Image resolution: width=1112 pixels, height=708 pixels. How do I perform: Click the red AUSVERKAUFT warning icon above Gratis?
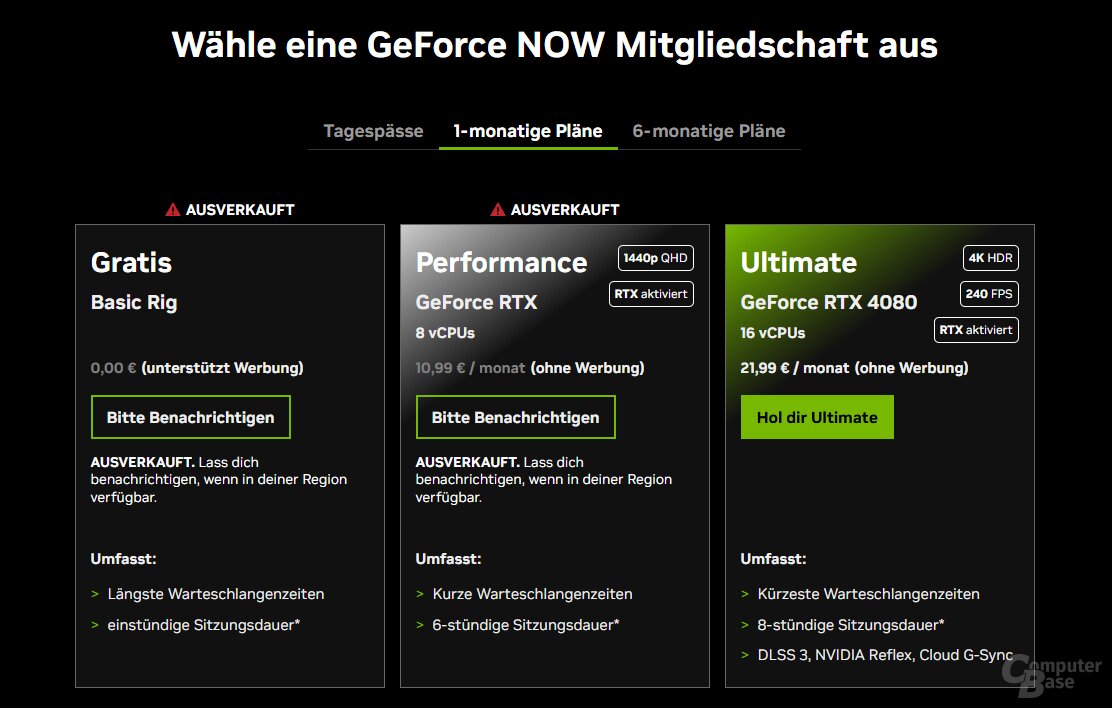[172, 209]
